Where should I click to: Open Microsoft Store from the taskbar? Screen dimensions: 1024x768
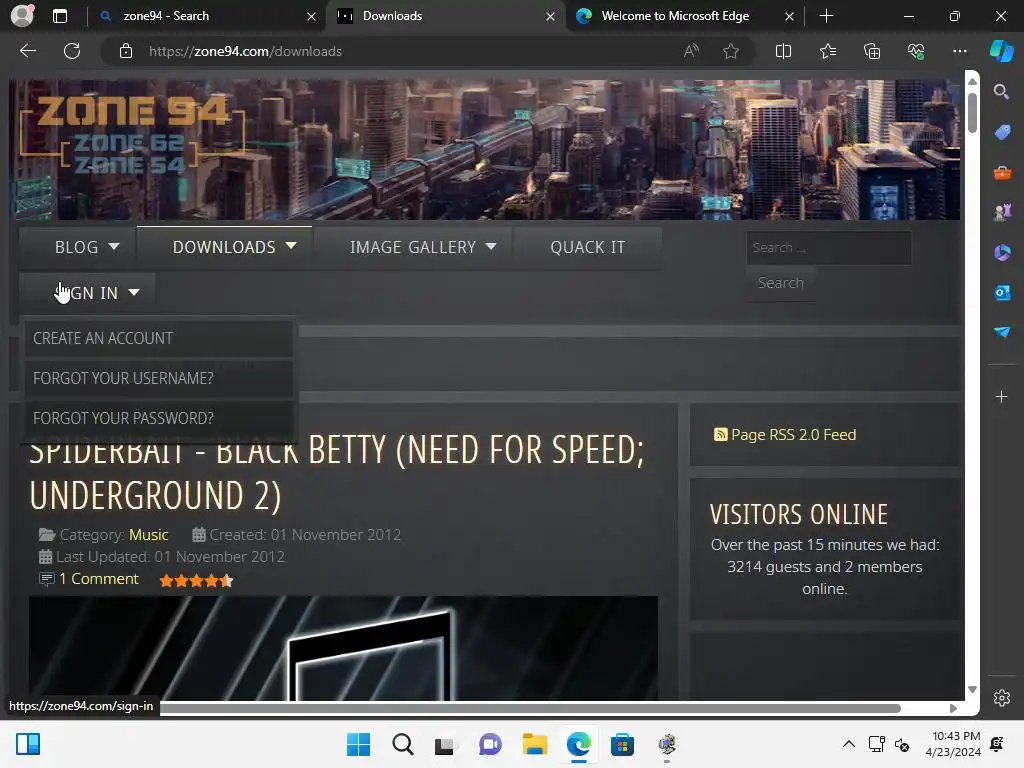[622, 744]
